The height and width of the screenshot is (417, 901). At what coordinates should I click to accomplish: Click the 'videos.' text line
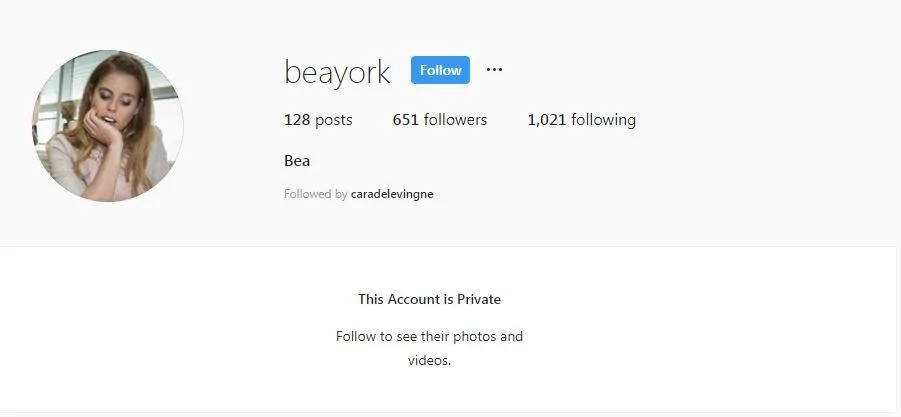(x=429, y=361)
